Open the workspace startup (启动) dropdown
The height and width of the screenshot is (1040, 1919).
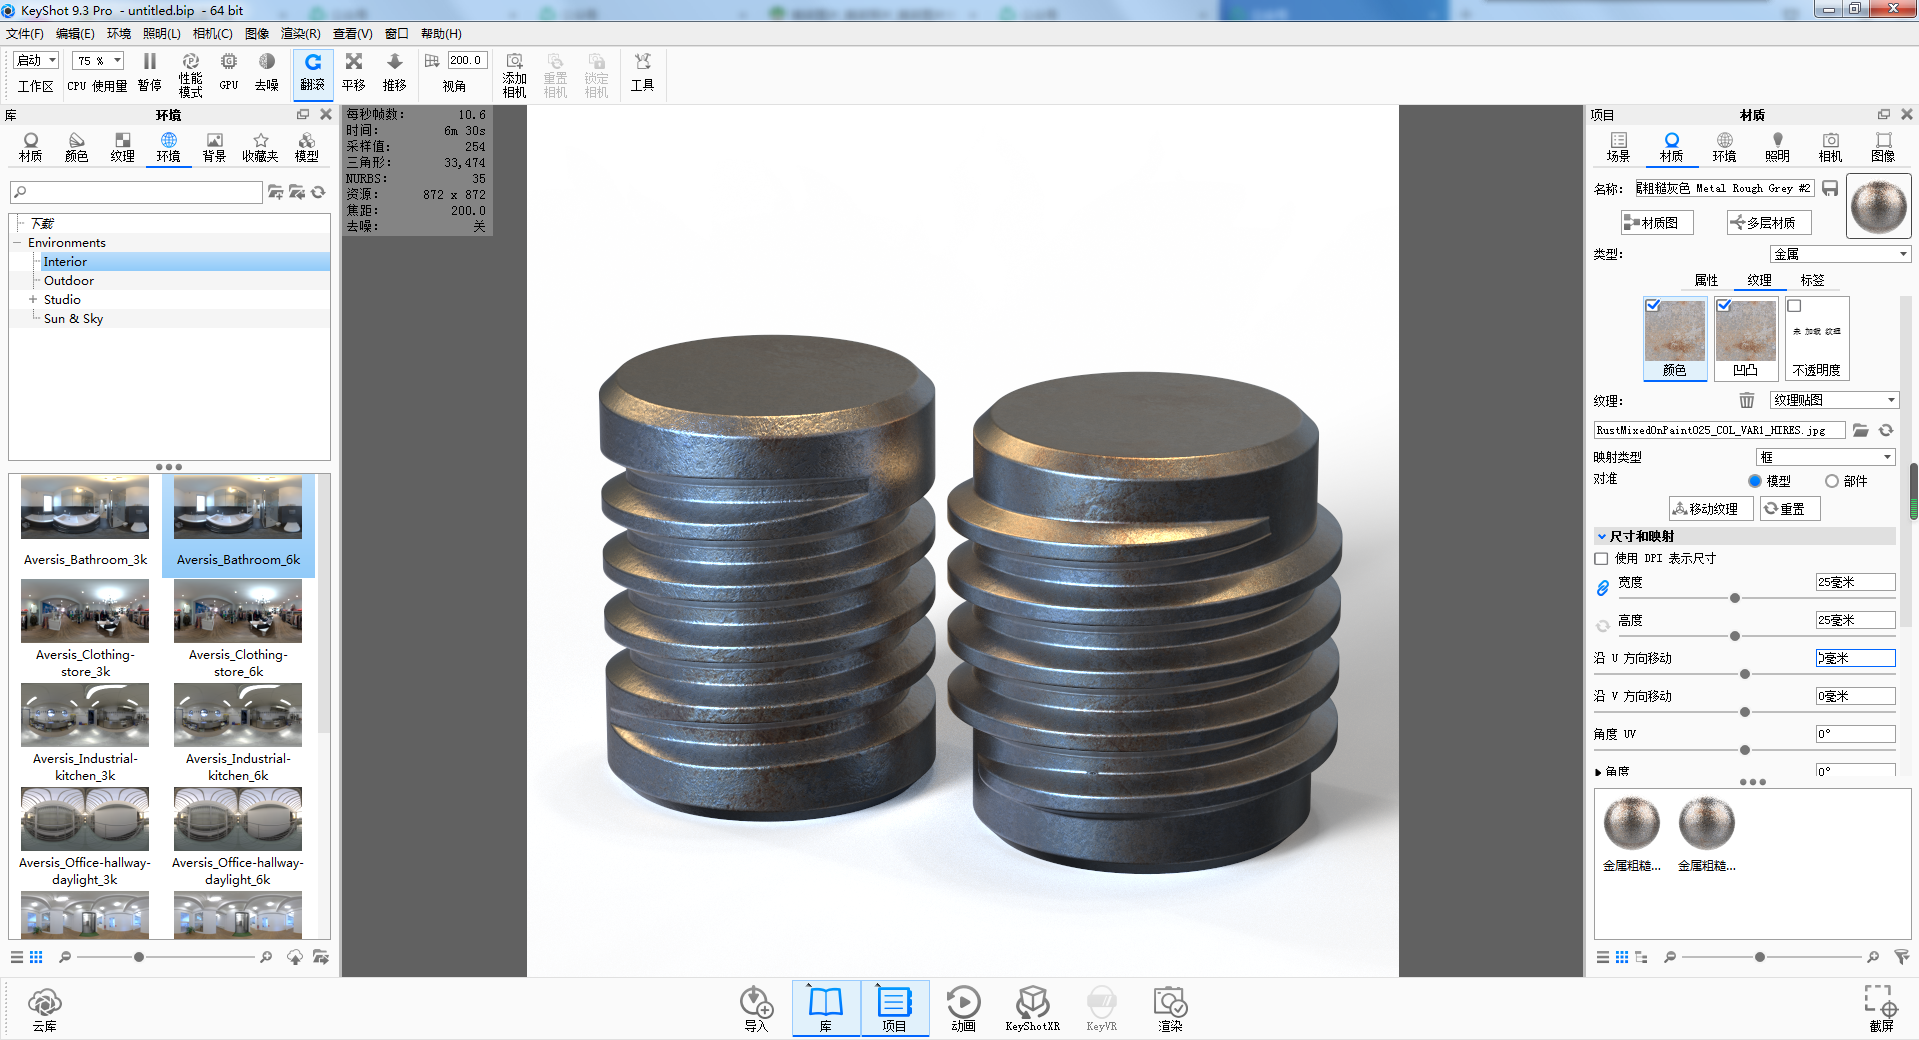coord(37,61)
